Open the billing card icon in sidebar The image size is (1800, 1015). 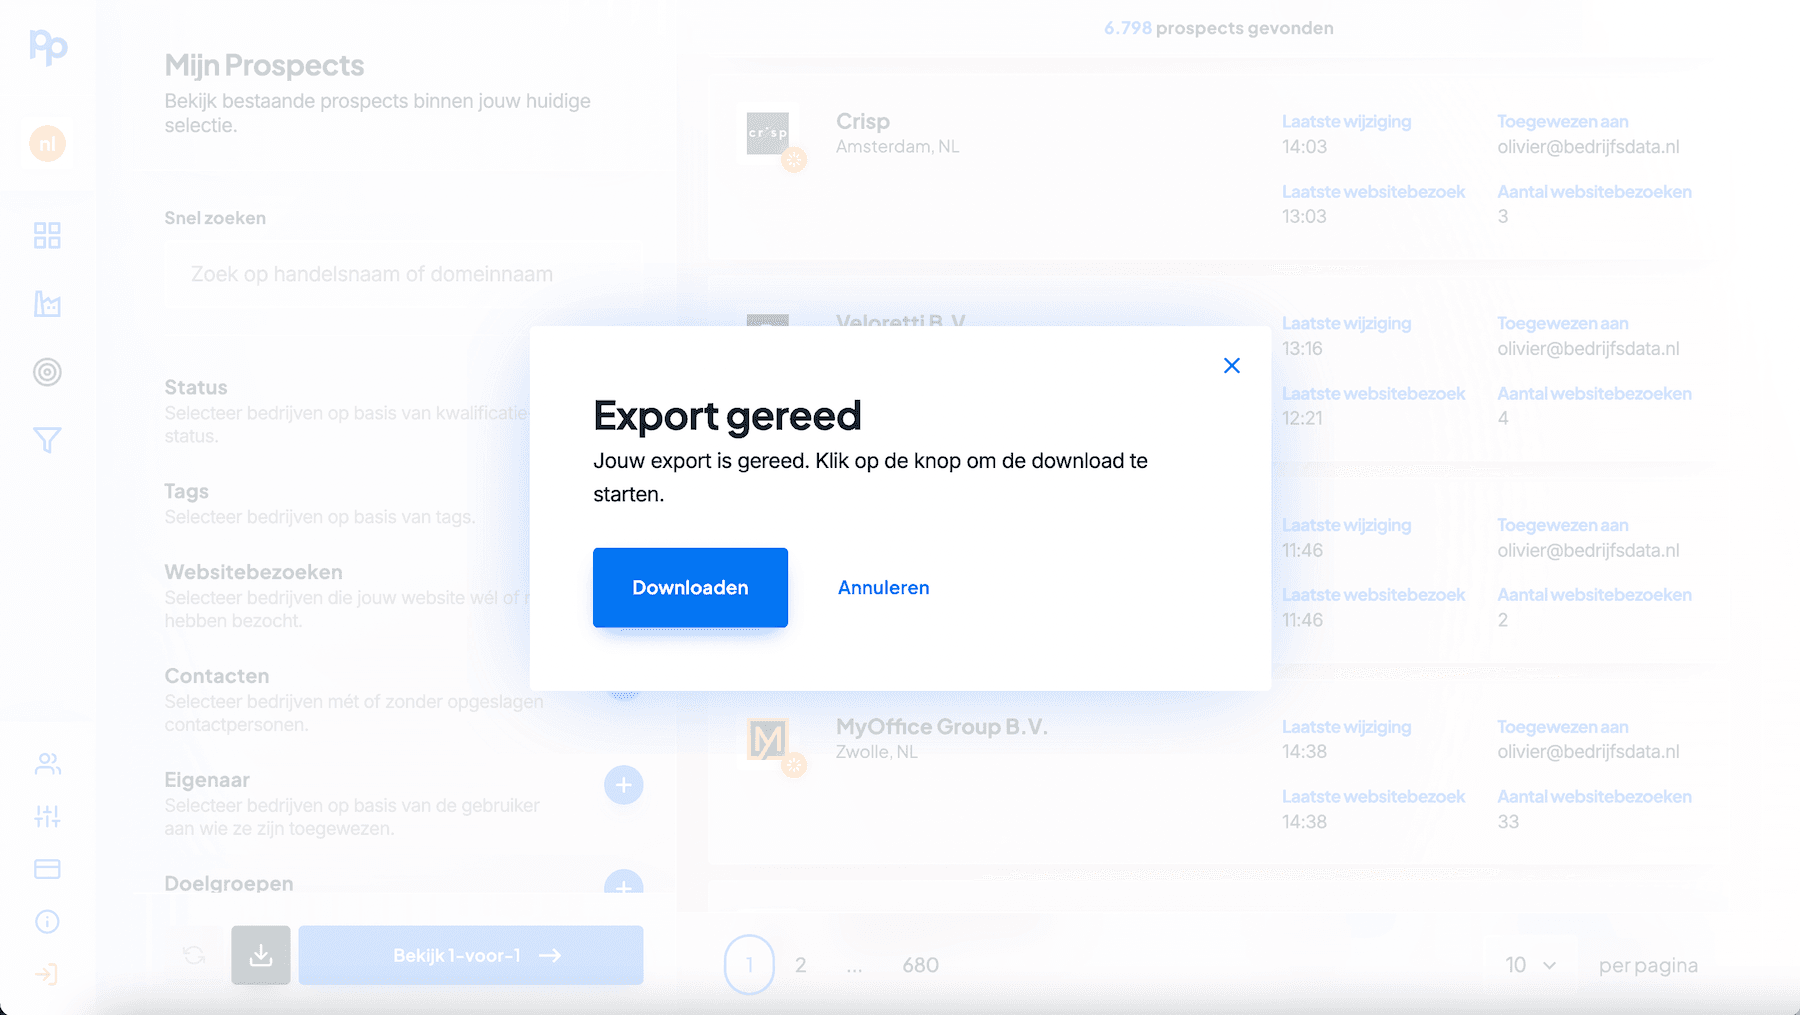point(47,869)
